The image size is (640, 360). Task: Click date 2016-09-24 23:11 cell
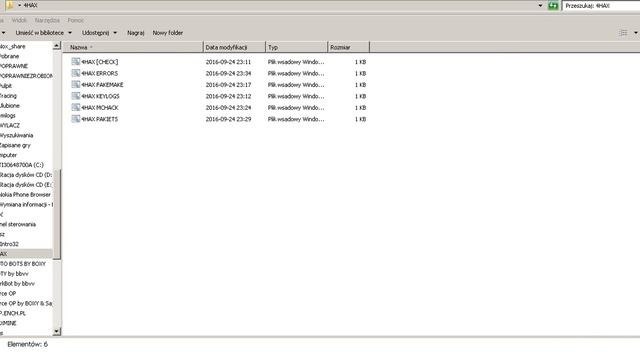(228, 62)
